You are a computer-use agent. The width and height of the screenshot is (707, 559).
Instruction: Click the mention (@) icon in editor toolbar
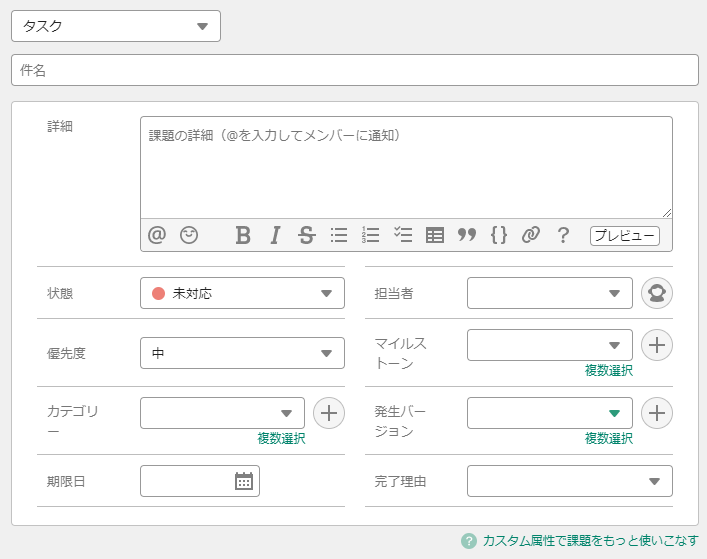tap(156, 235)
